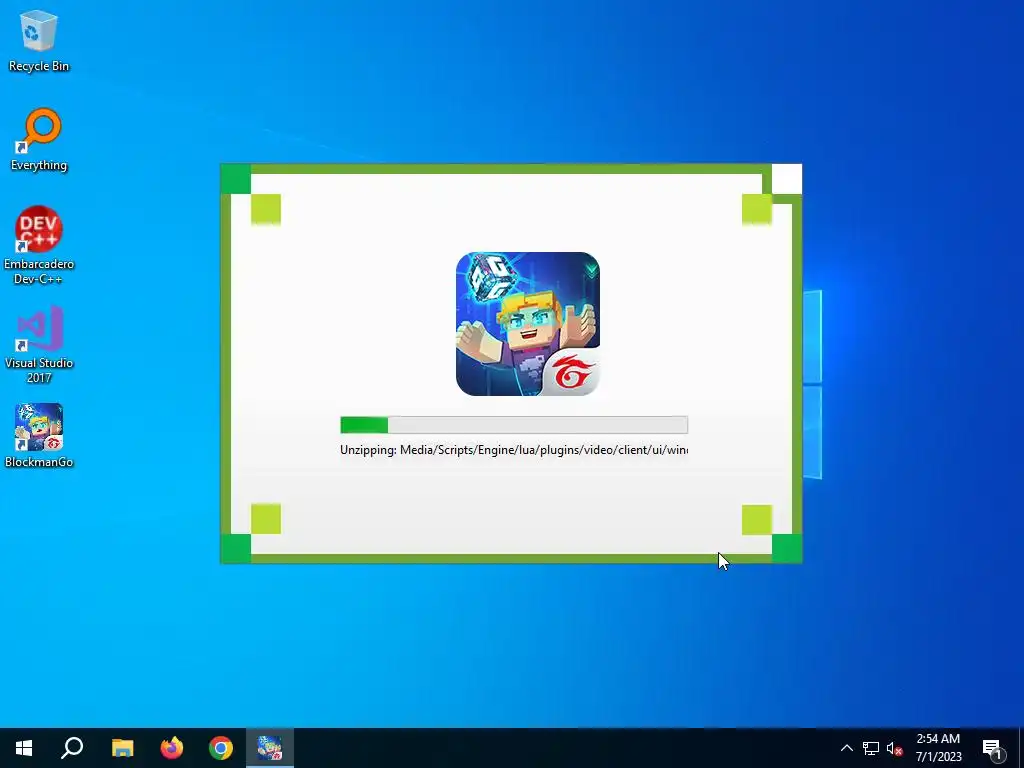
Task: Select the Embarcadero Dev-C++ desktop shortcut
Action: [39, 245]
